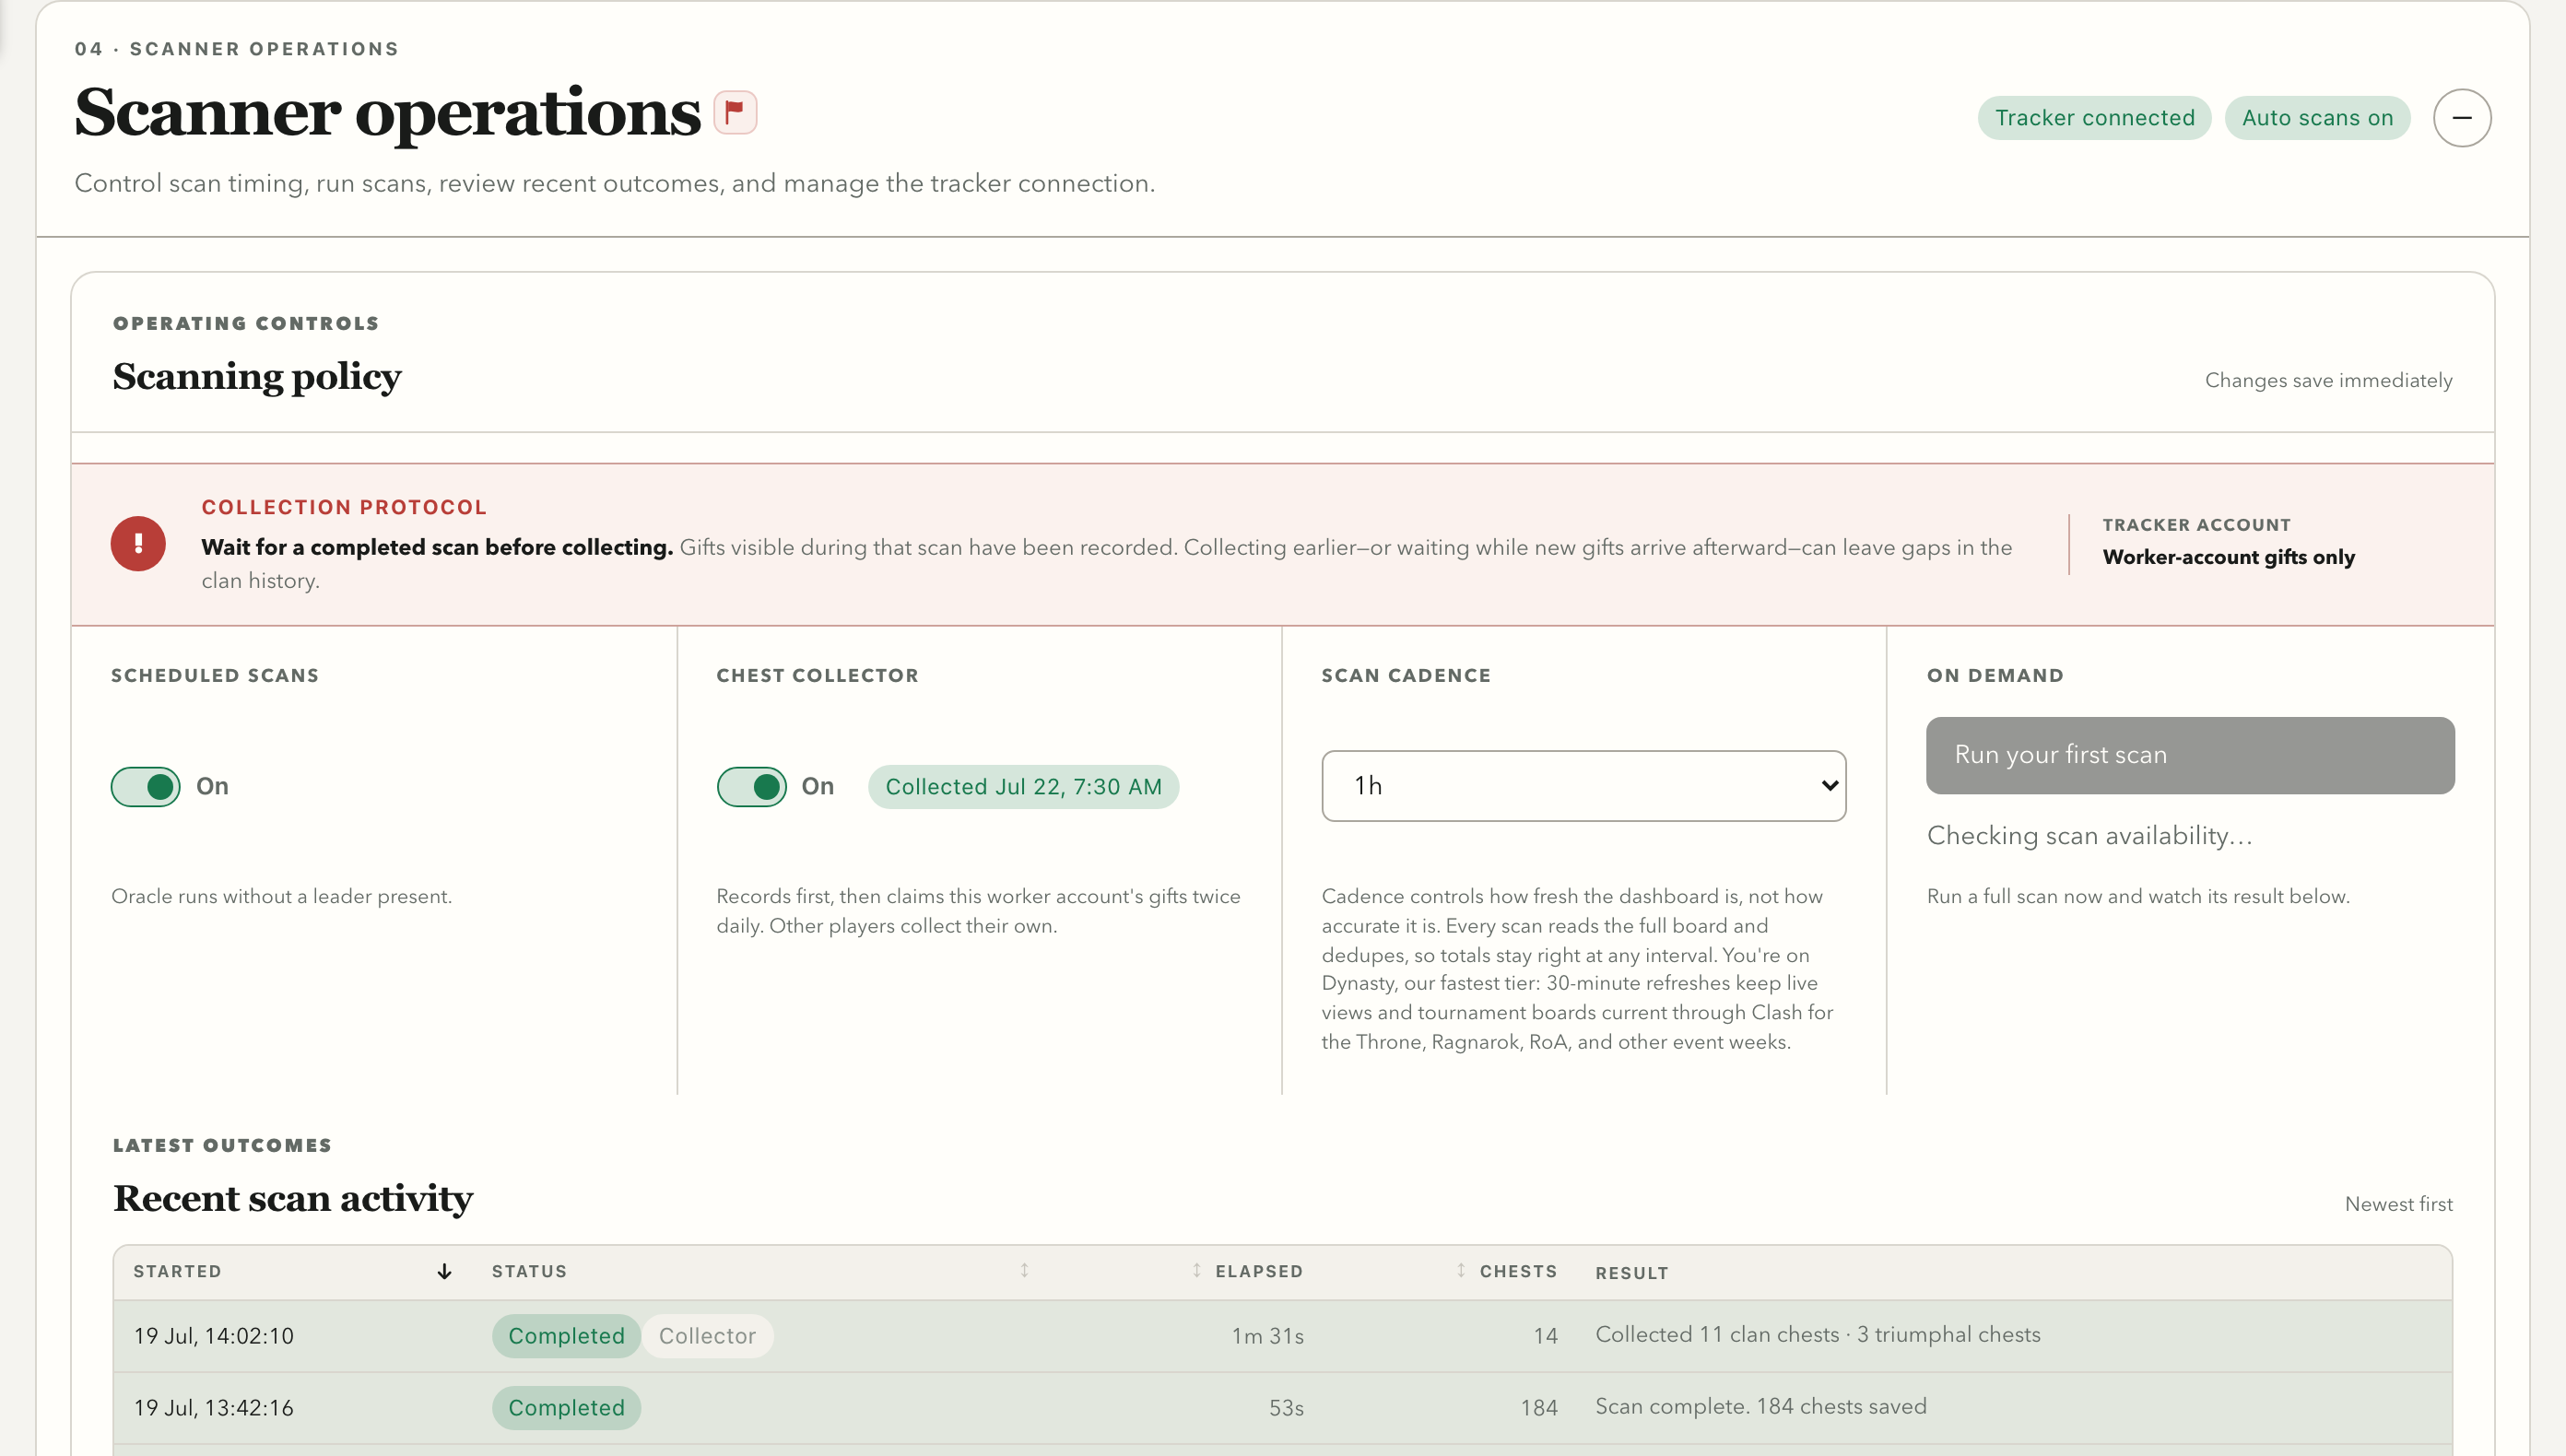Sort the table by Chests column

click(x=1460, y=1270)
